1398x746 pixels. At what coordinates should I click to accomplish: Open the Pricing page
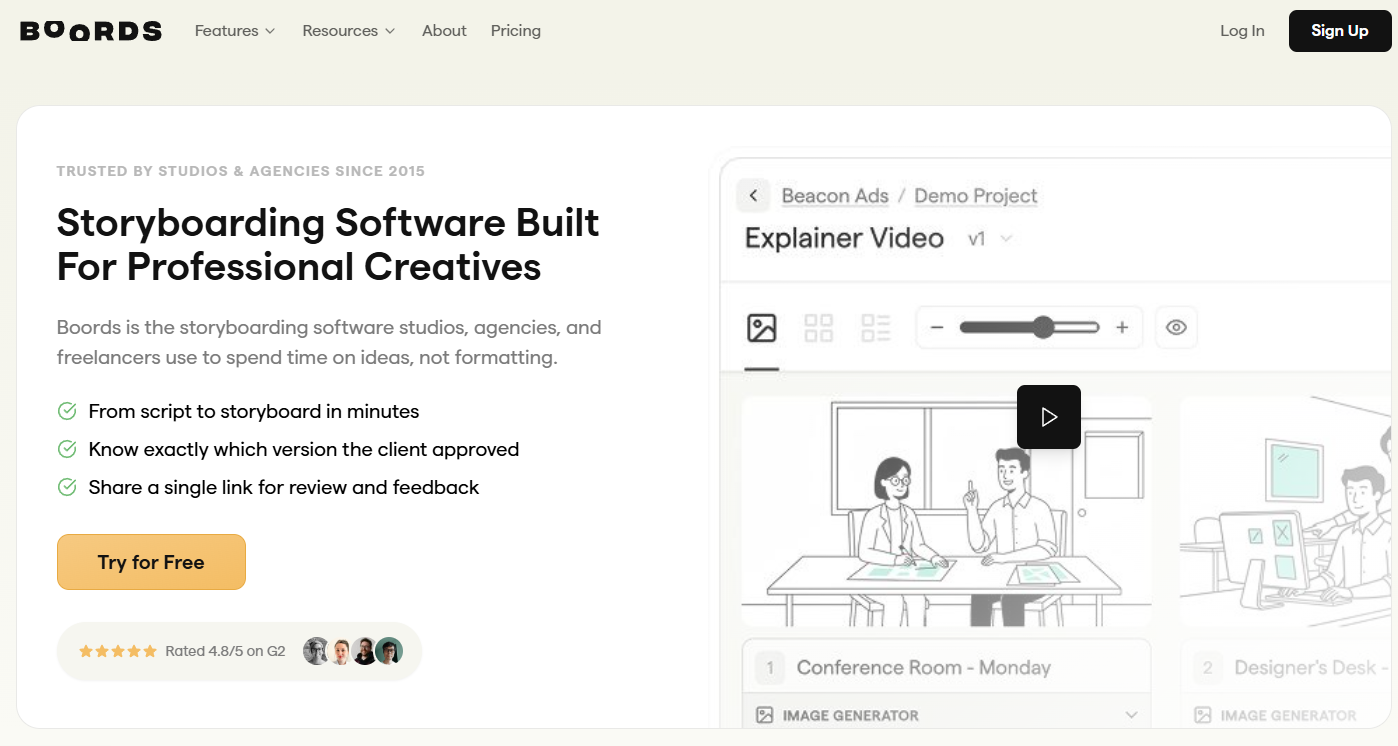[x=516, y=31]
